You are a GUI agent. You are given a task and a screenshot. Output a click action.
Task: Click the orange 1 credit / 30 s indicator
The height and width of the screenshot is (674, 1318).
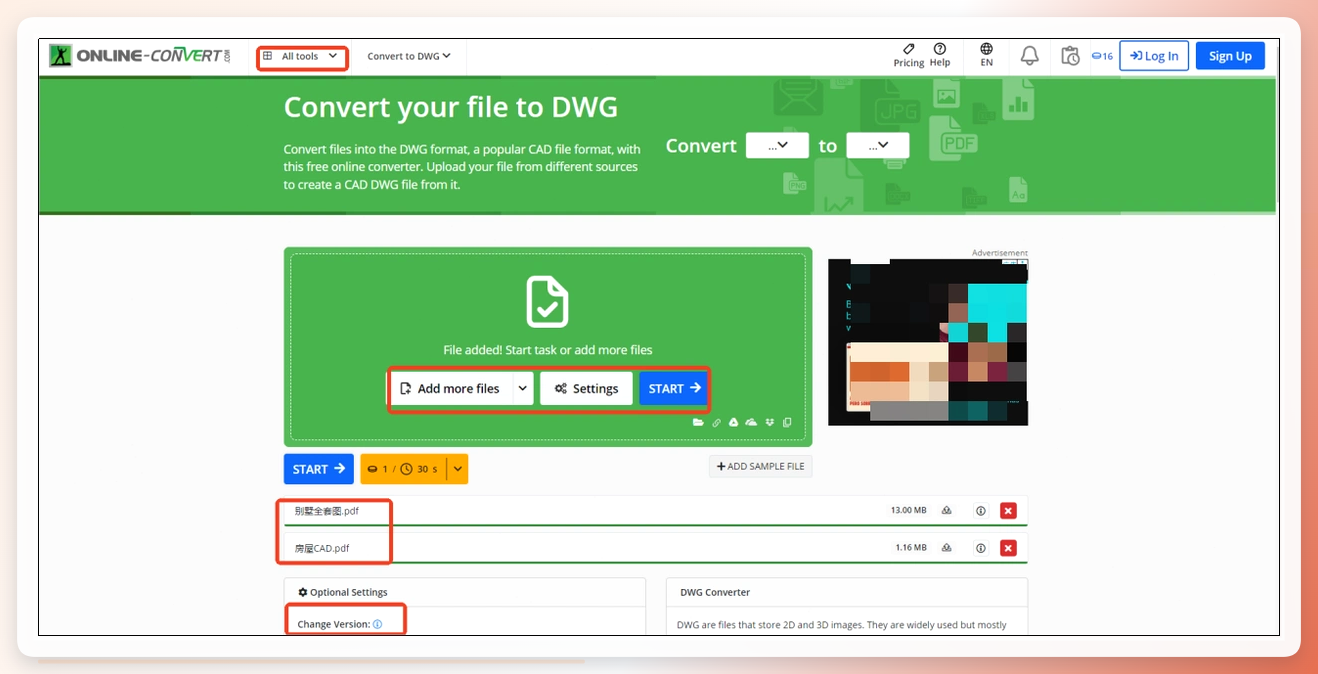tap(403, 468)
